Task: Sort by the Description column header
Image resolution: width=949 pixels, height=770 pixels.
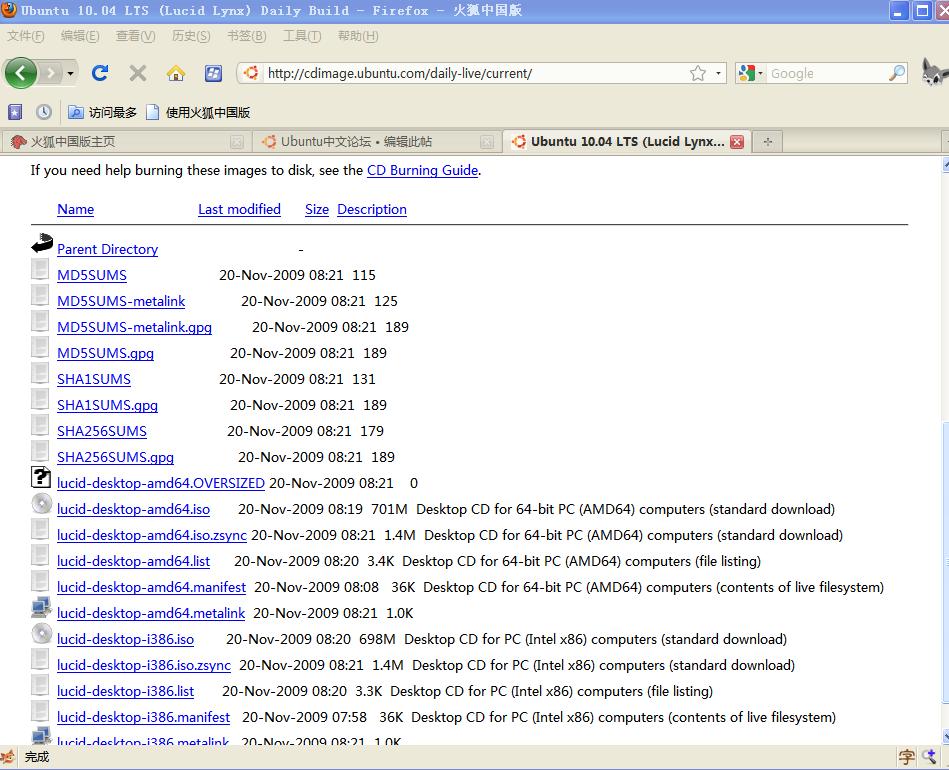Action: [x=372, y=209]
